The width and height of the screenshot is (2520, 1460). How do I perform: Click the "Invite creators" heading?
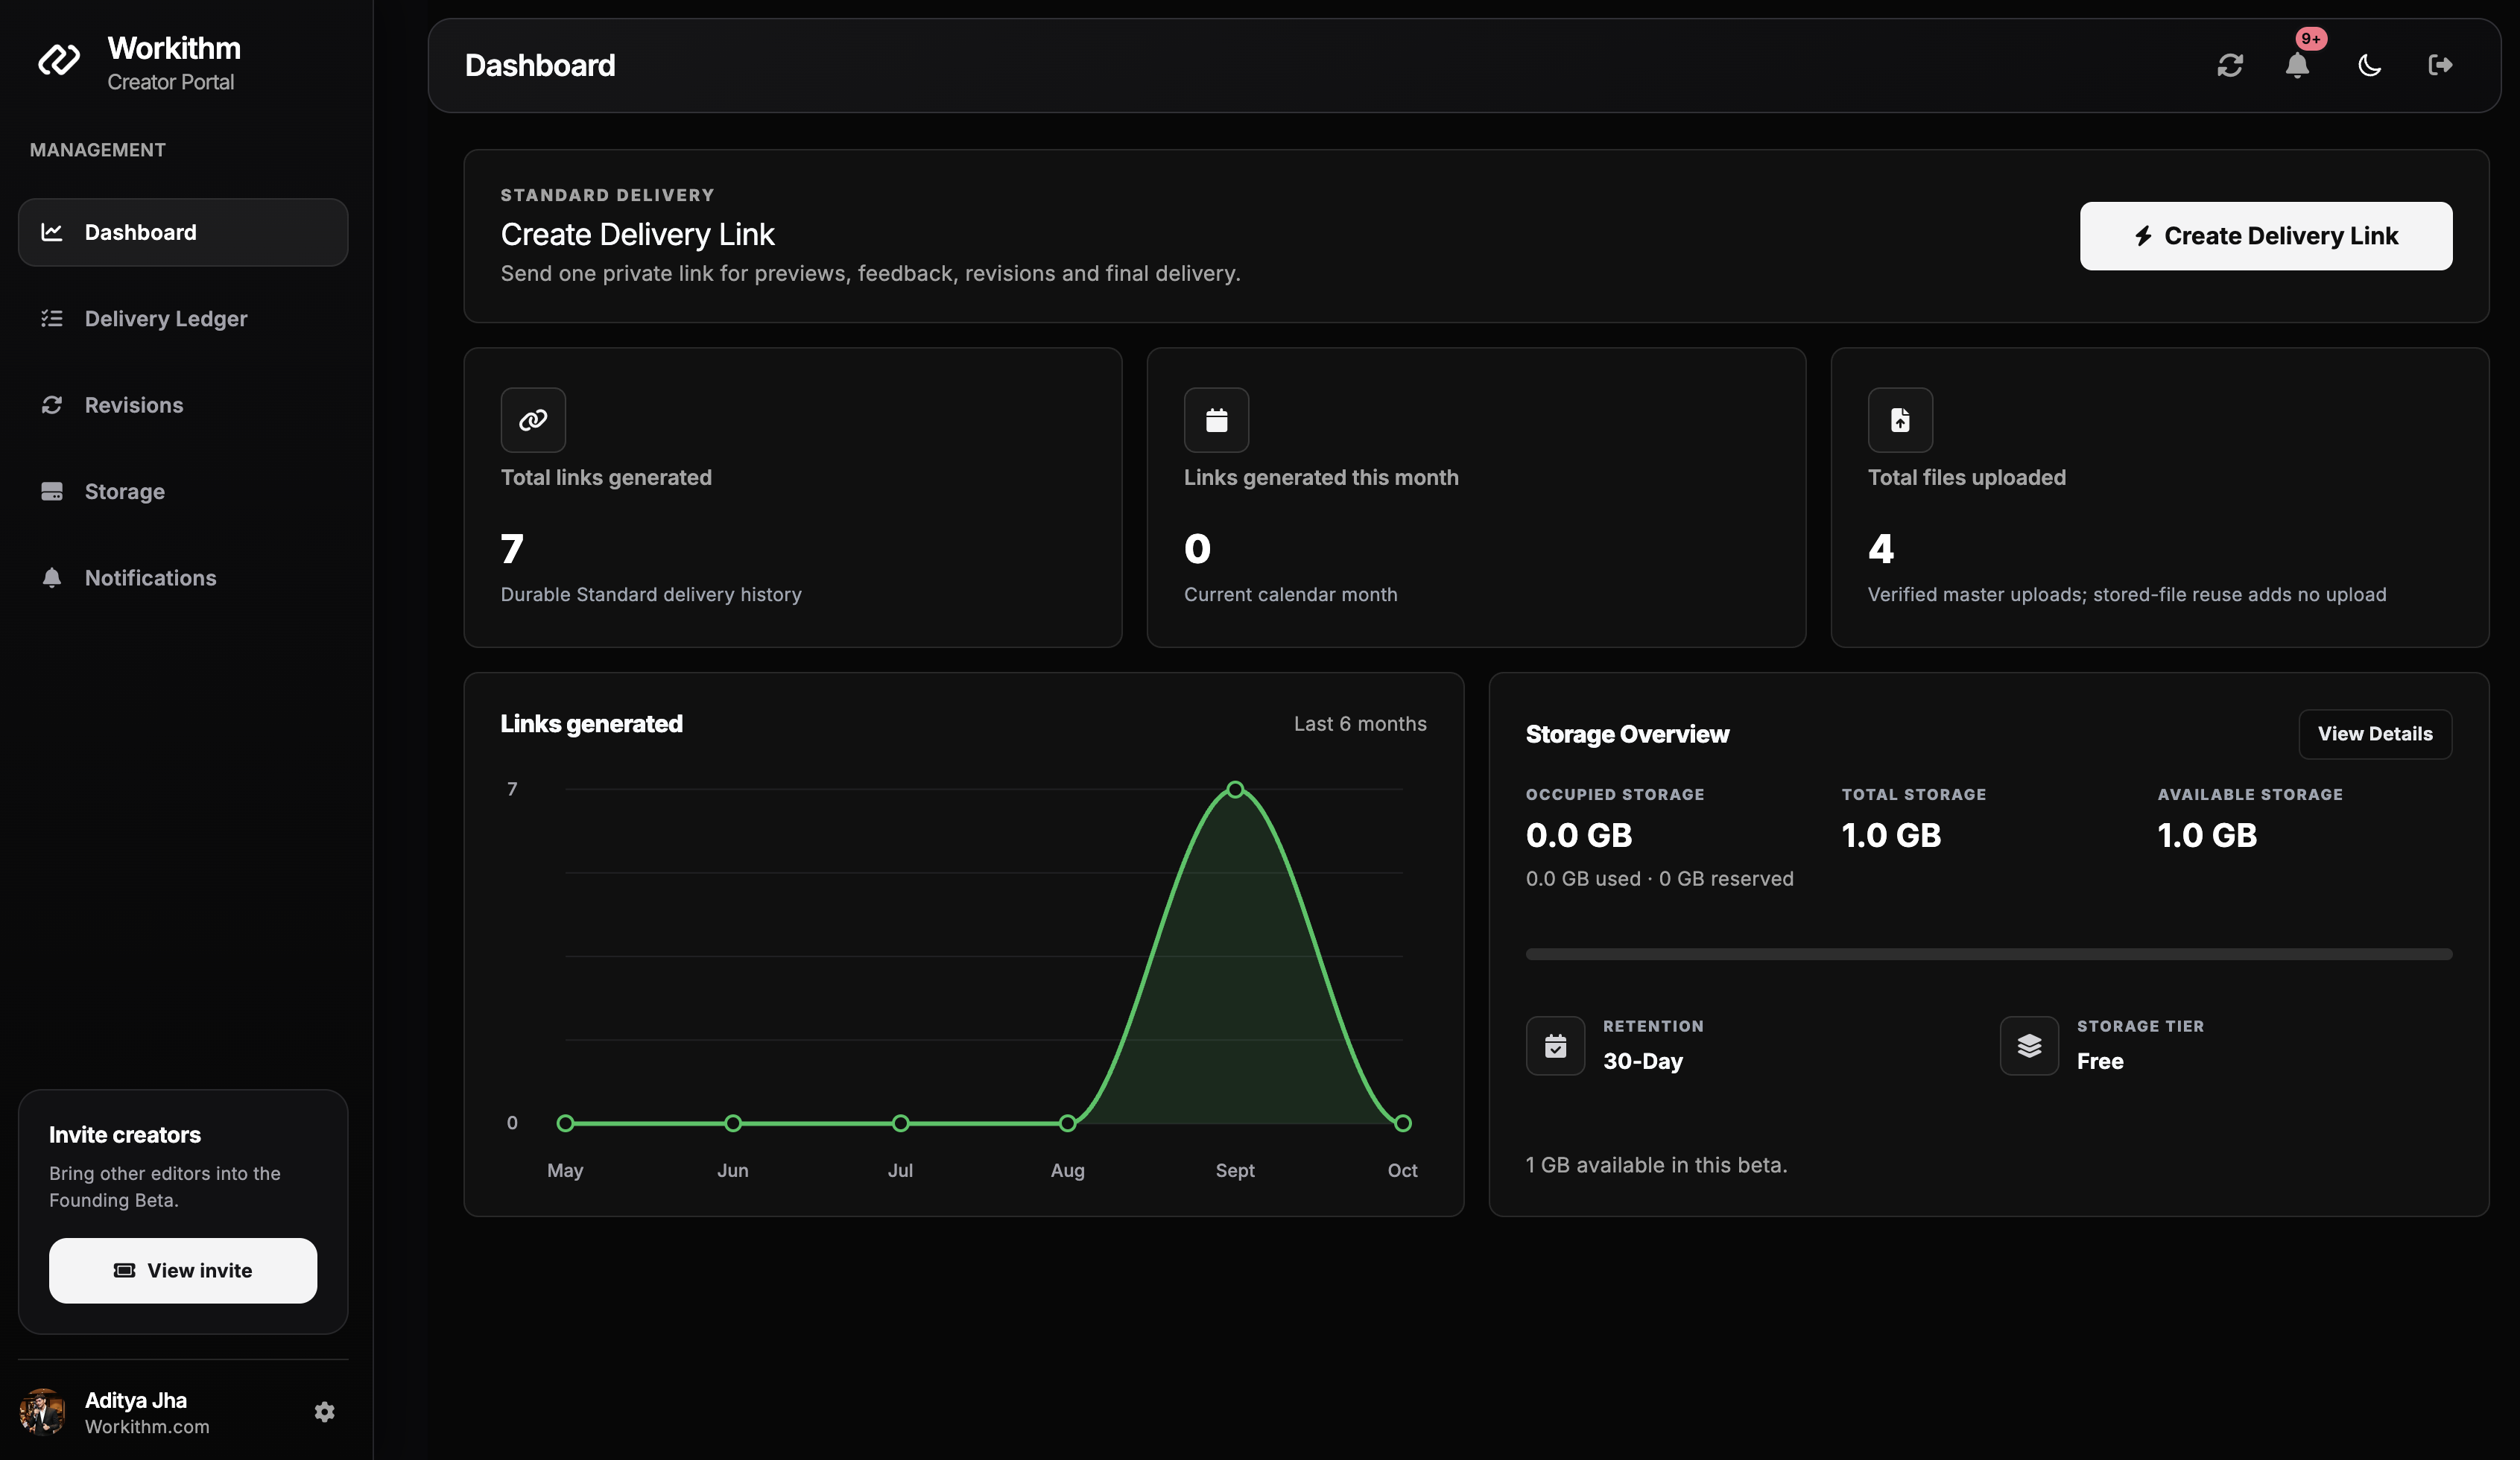click(125, 1135)
